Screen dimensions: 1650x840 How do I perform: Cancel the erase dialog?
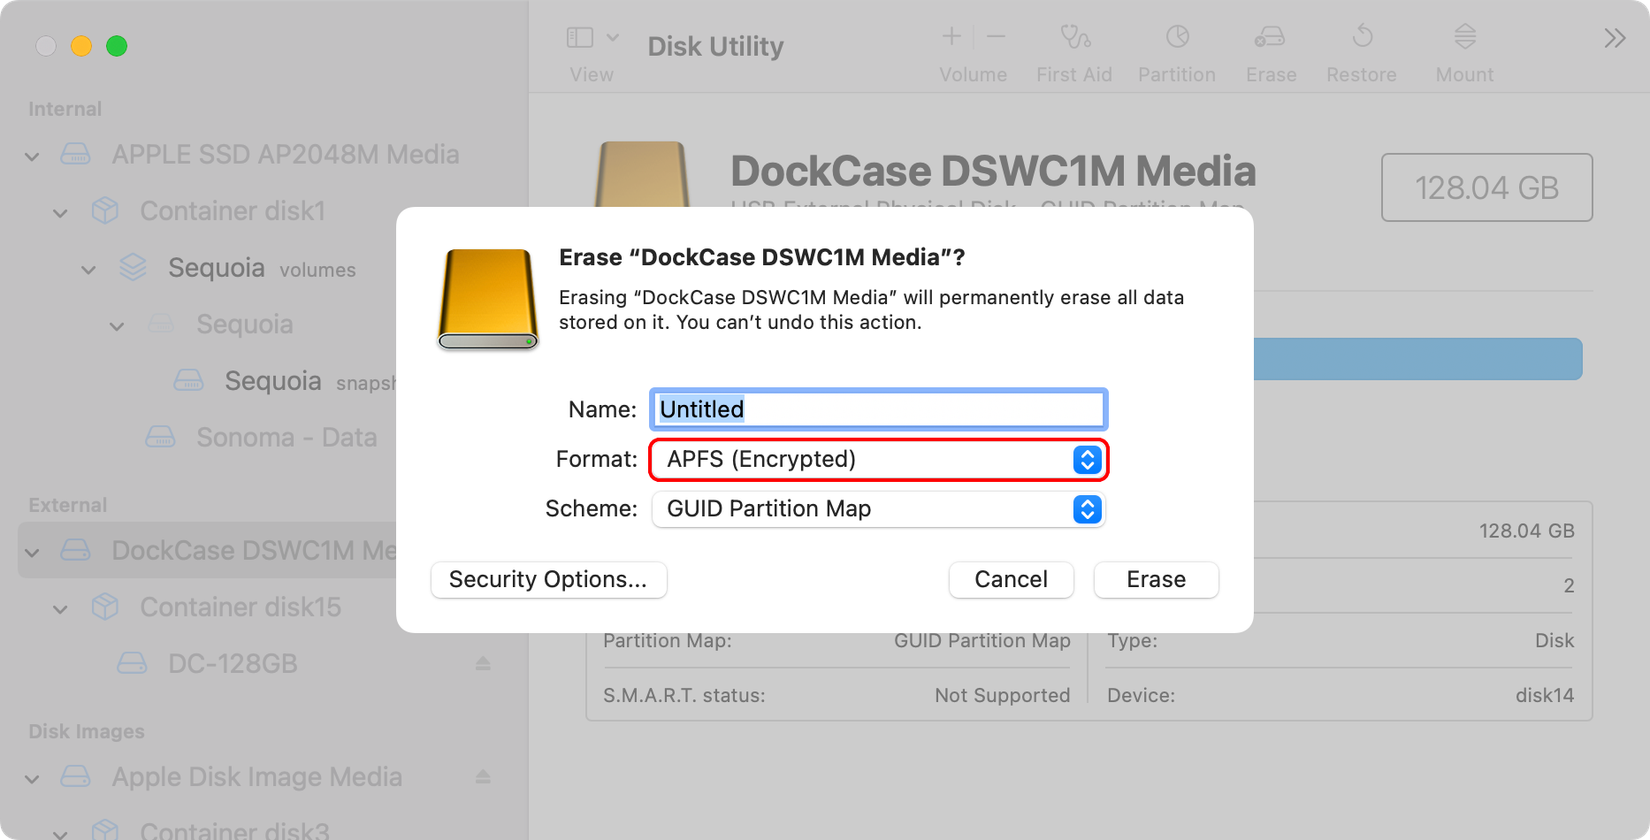(x=1011, y=580)
